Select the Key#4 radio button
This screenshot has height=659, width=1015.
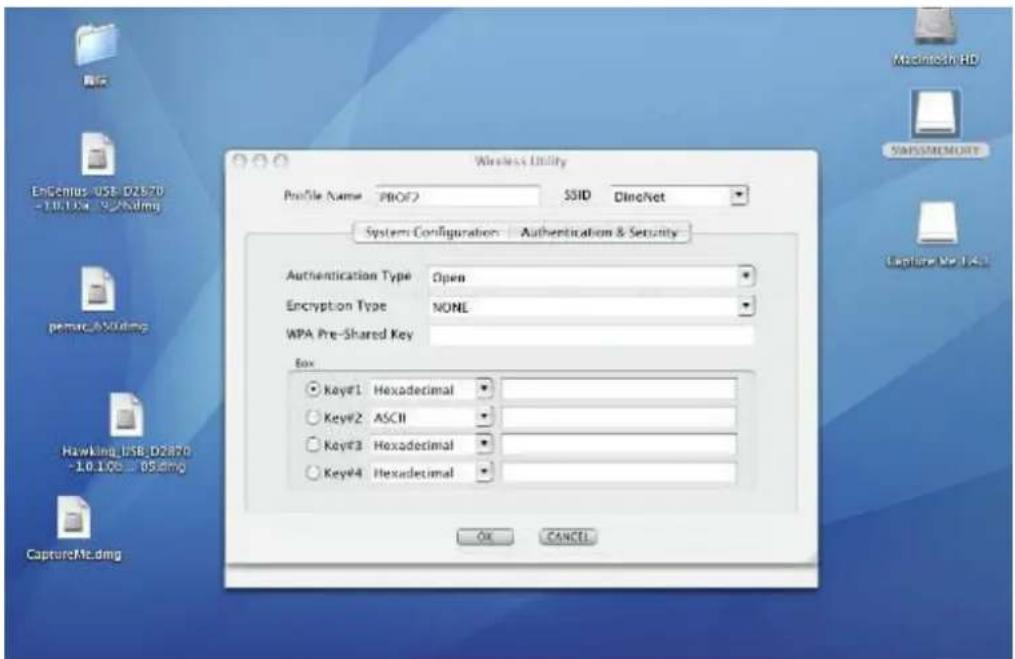(x=313, y=473)
